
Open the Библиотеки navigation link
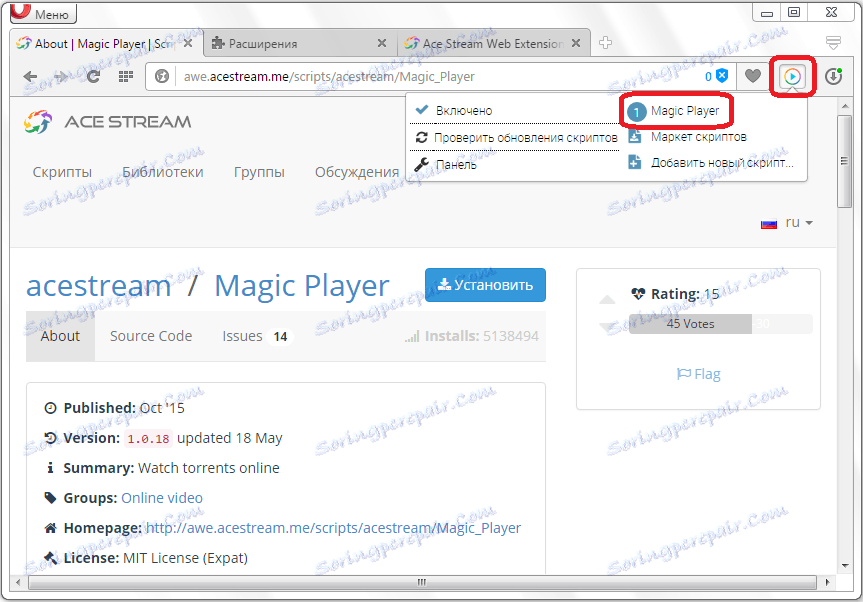(162, 172)
